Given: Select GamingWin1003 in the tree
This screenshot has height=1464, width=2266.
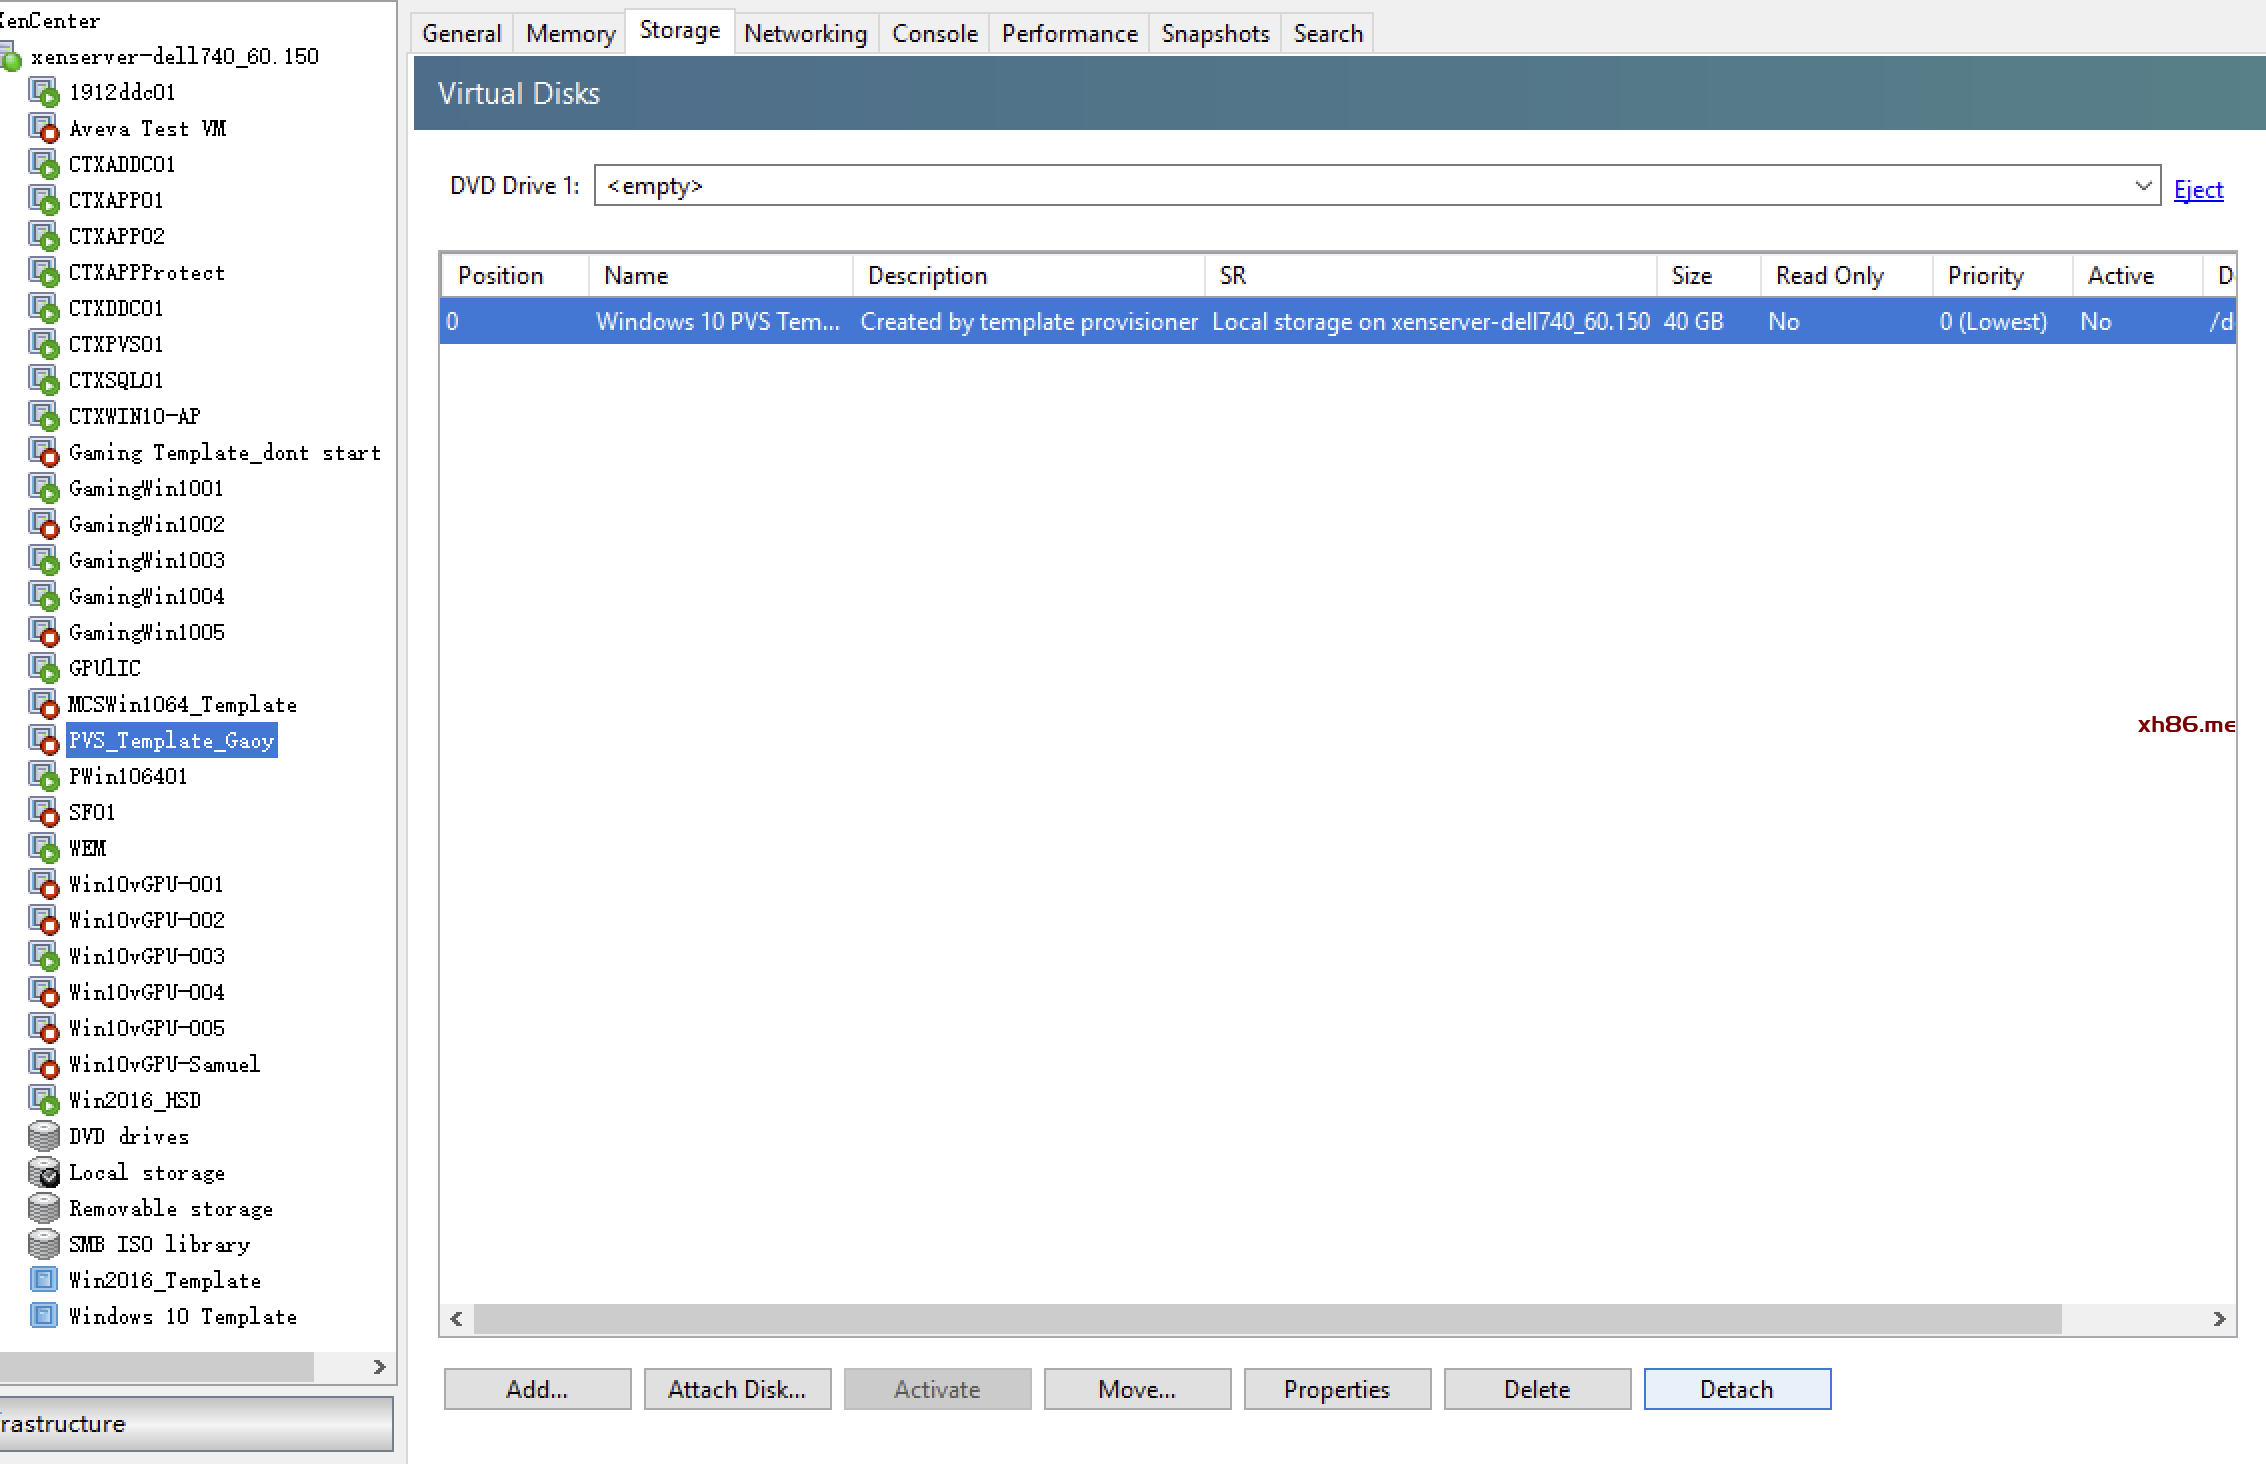Looking at the screenshot, I should click(147, 560).
